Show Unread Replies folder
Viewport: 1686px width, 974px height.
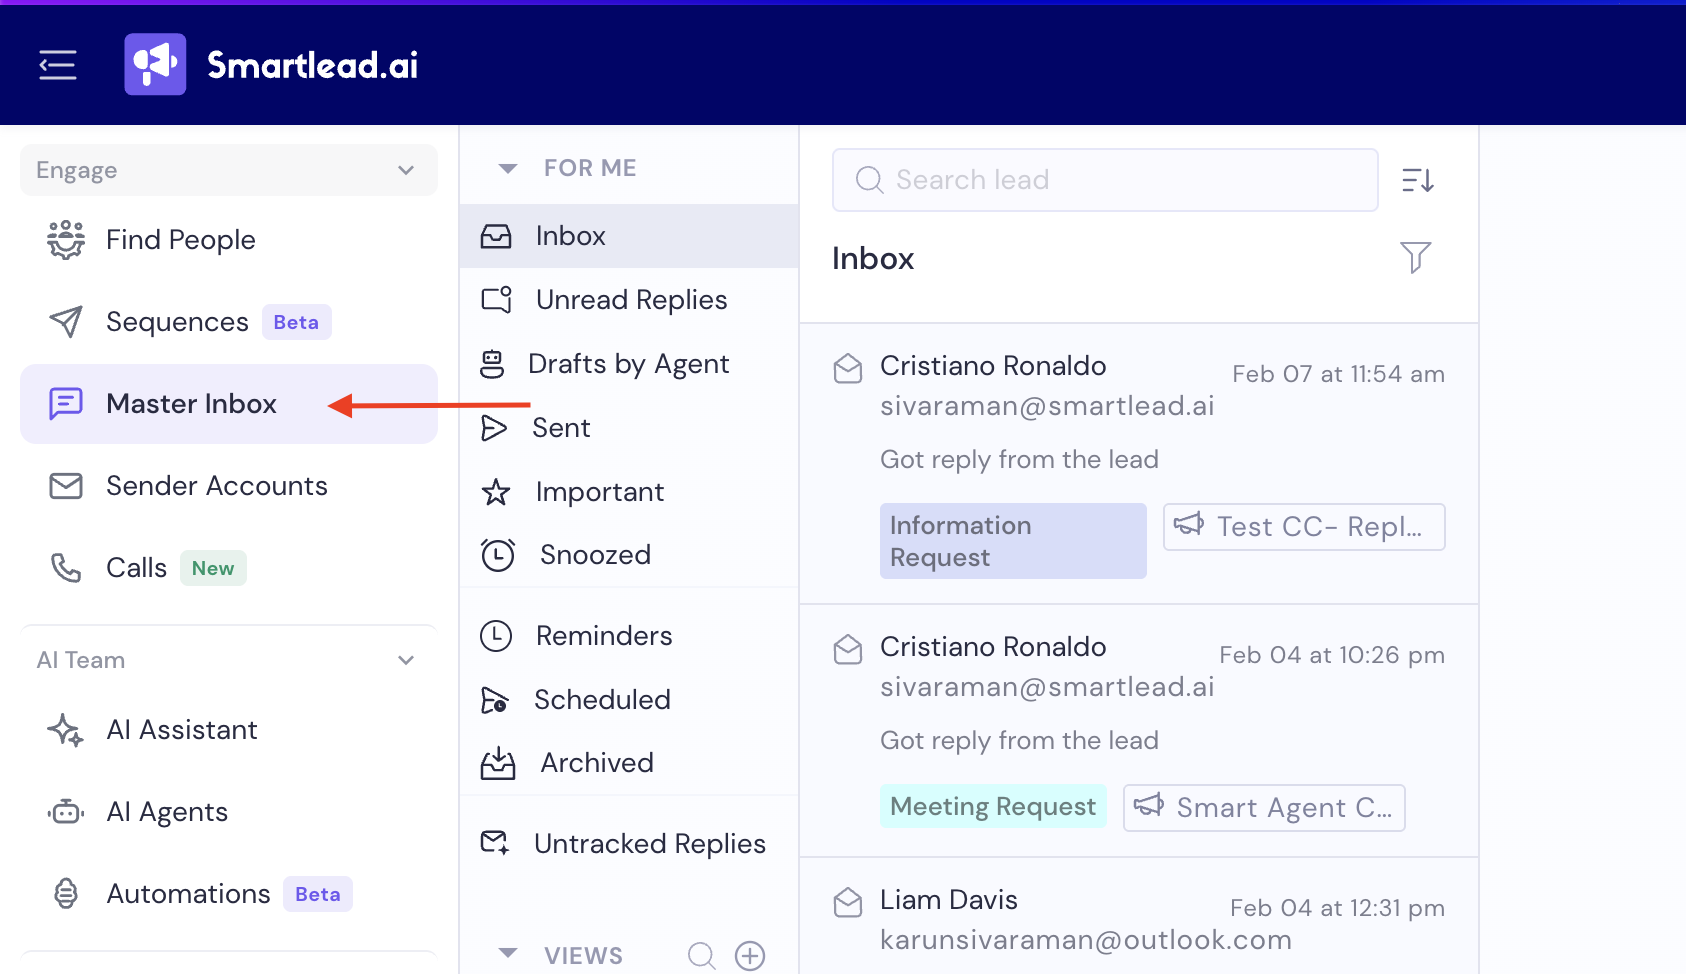click(x=629, y=300)
